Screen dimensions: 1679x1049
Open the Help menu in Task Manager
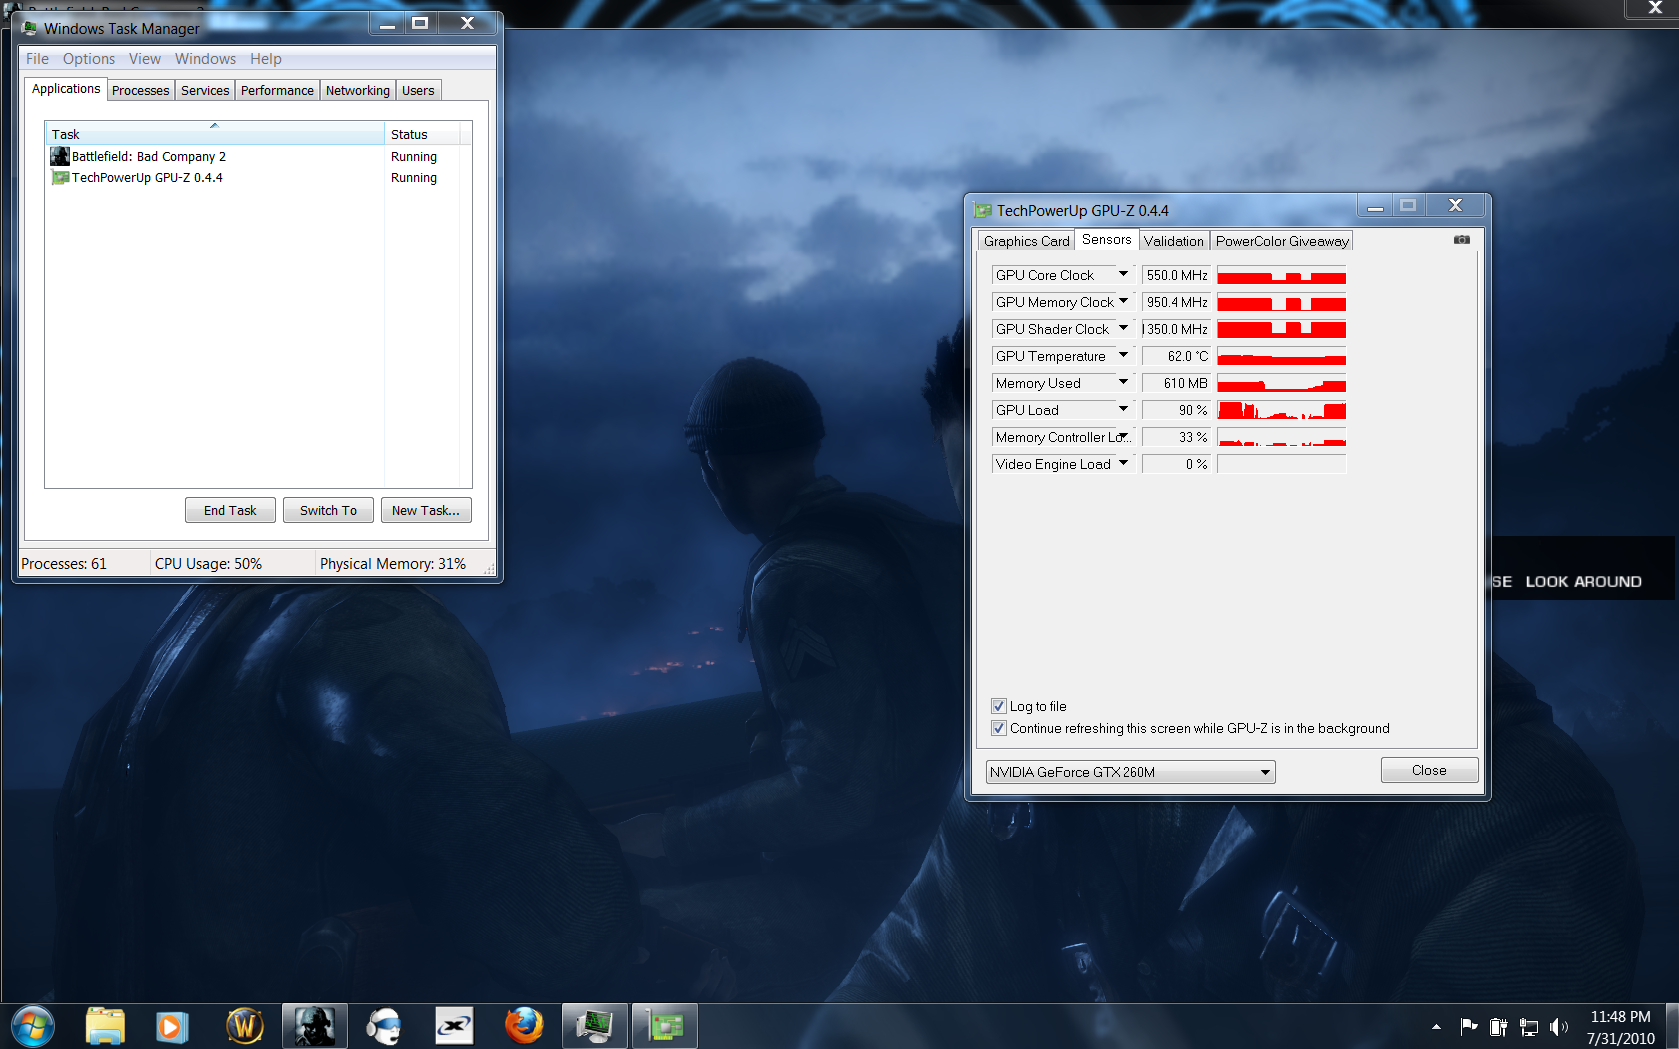pos(266,59)
